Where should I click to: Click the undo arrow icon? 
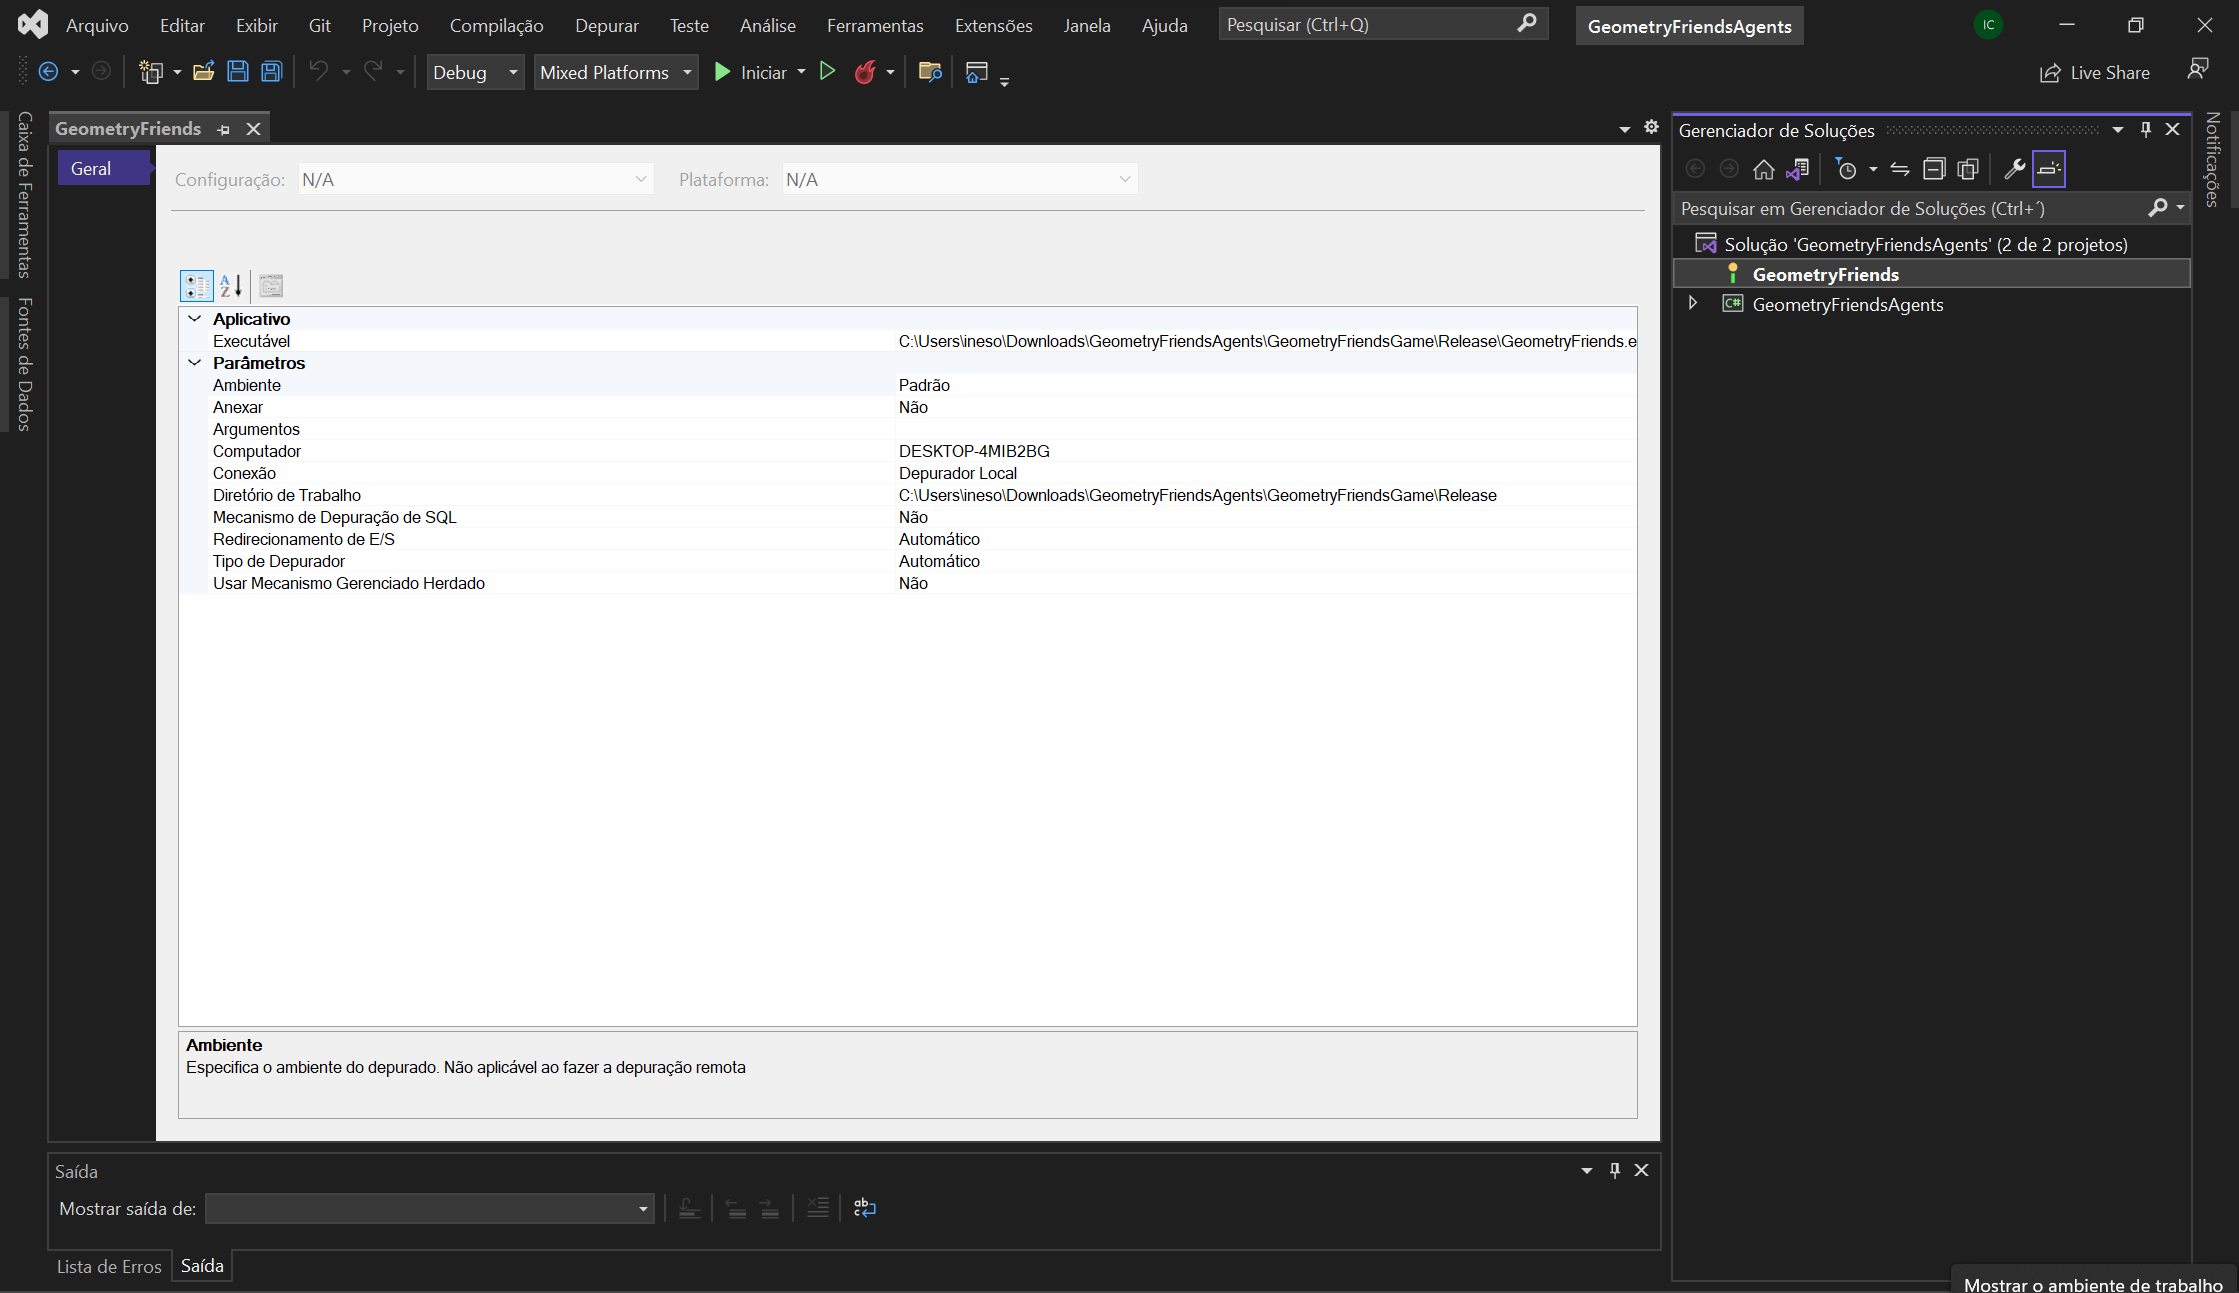click(319, 72)
